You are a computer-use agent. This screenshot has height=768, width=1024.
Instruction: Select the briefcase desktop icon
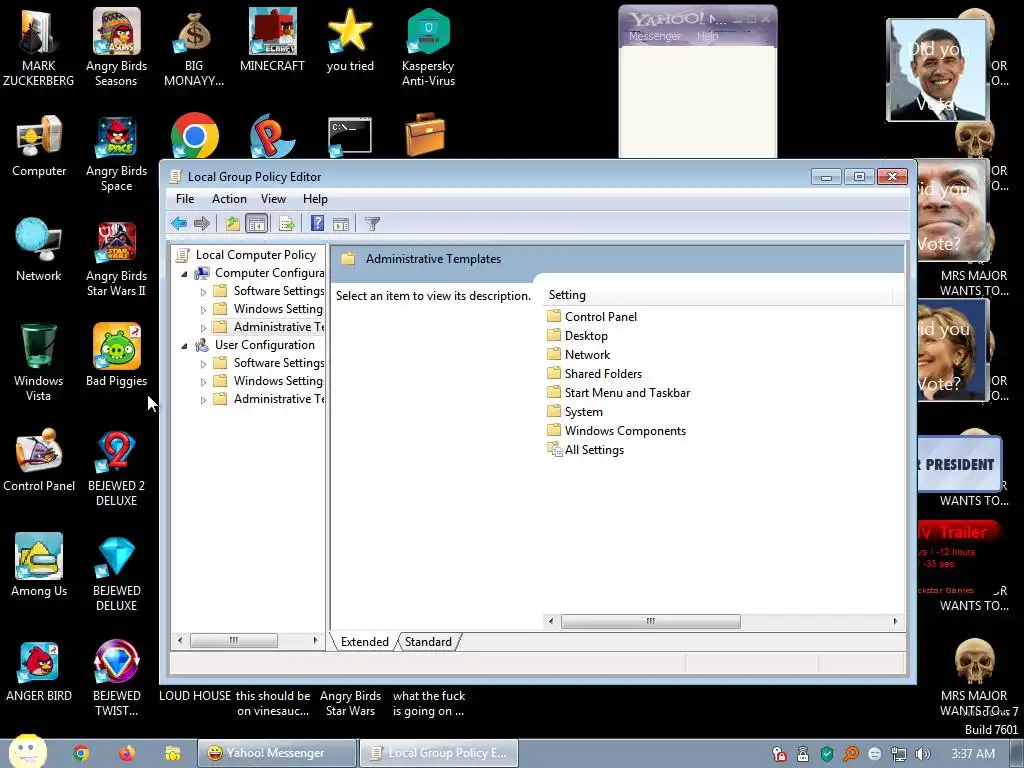[x=425, y=135]
